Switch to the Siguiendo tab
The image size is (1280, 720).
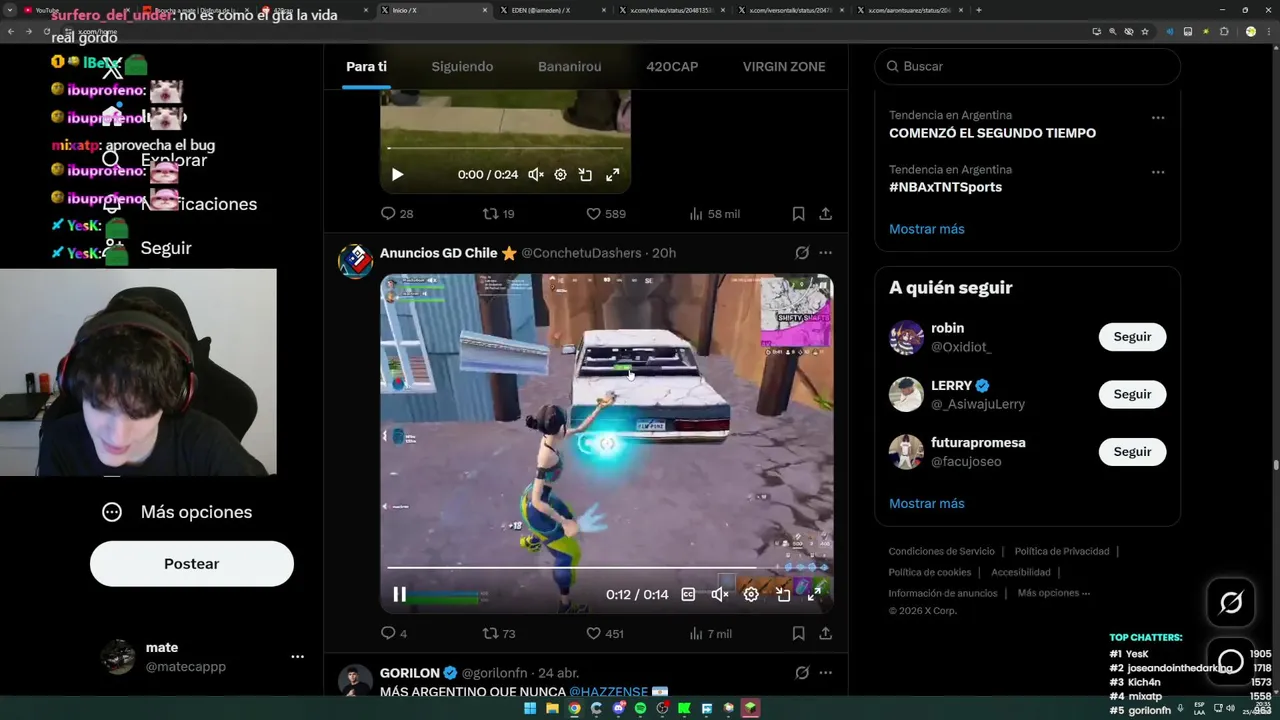[x=462, y=67]
